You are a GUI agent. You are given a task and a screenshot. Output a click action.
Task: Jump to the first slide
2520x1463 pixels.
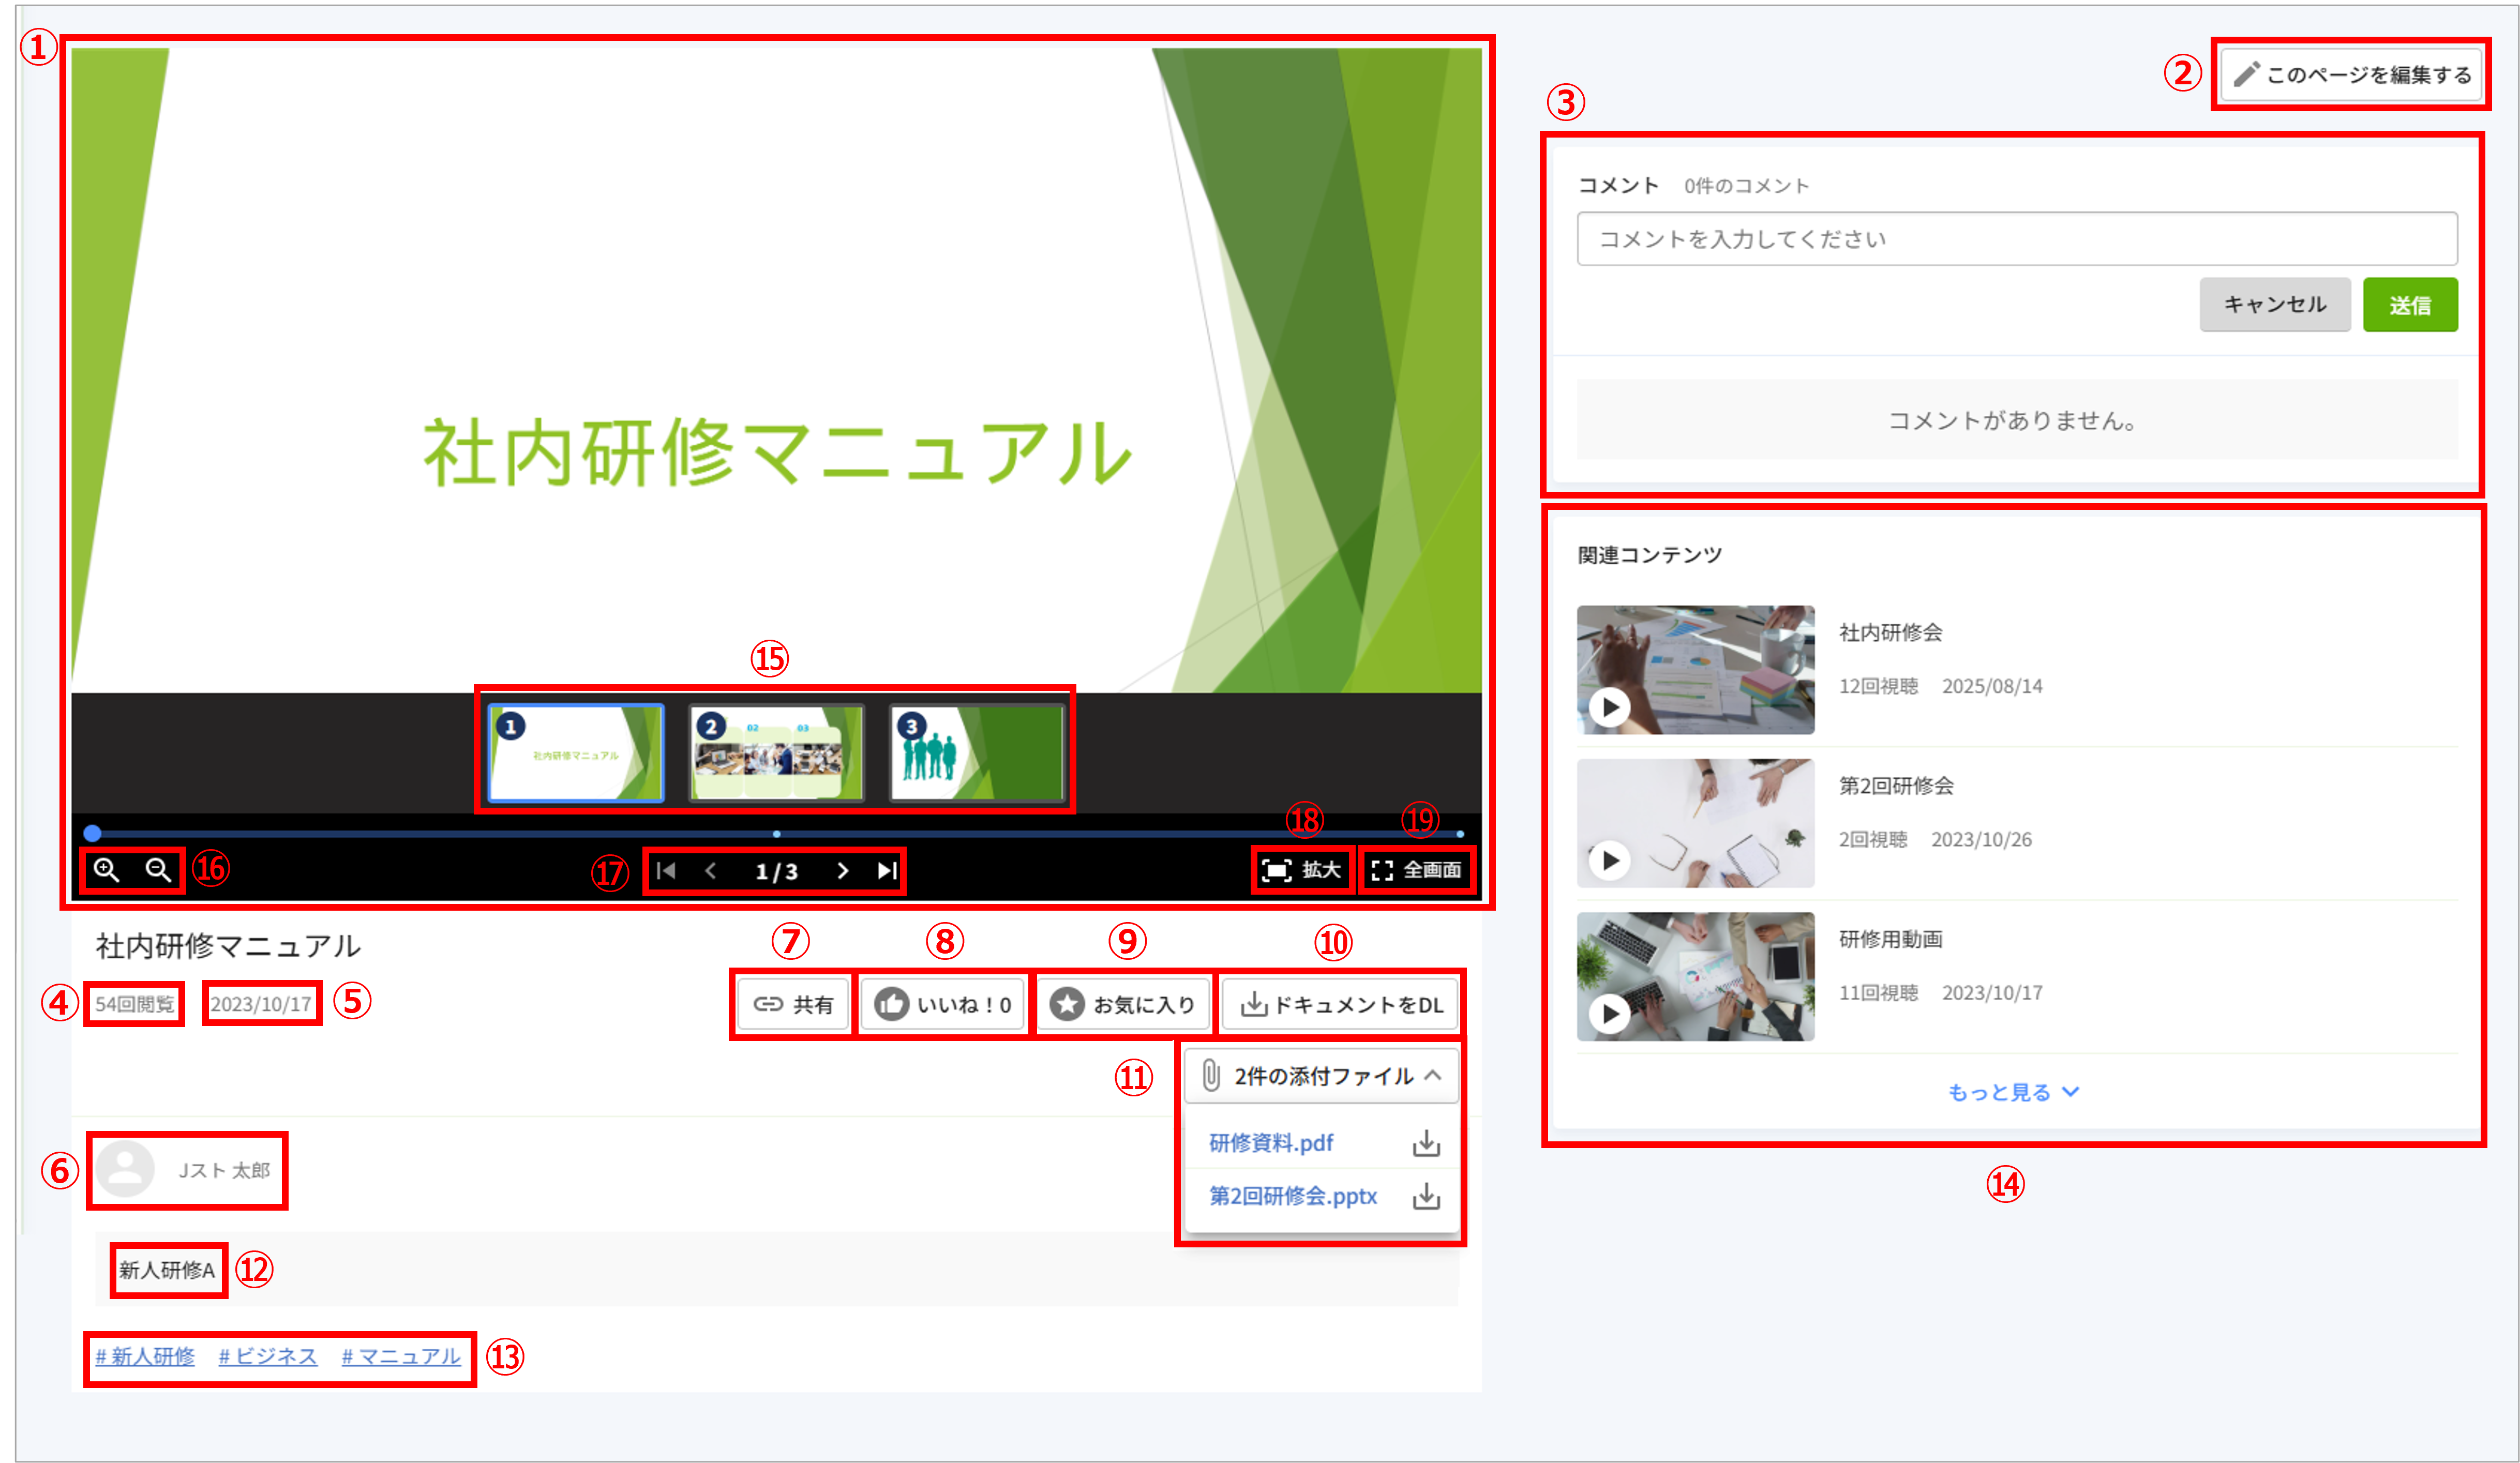(666, 871)
